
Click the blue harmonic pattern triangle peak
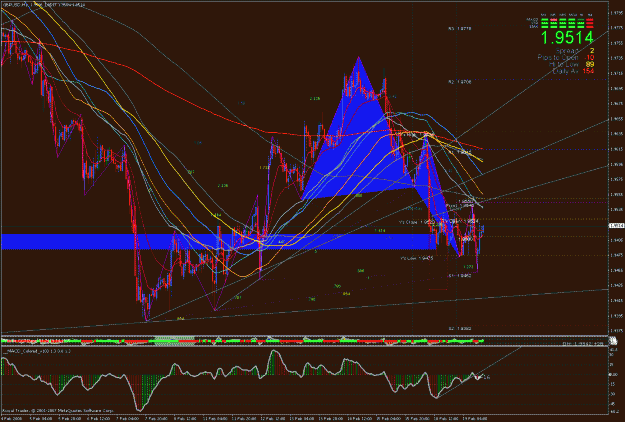[x=358, y=59]
